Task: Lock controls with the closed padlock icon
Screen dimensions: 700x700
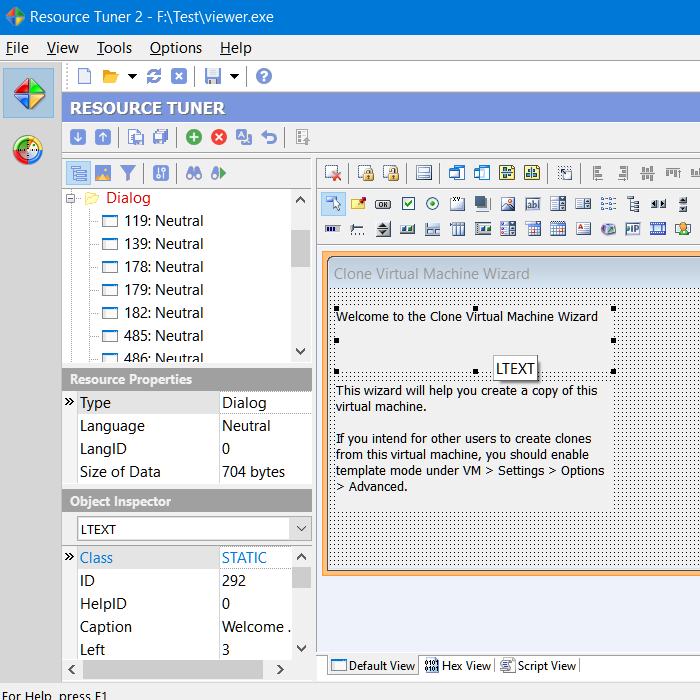Action: [366, 173]
